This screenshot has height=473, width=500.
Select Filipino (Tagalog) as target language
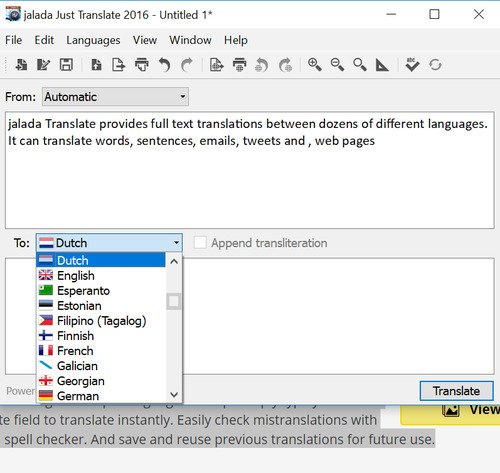101,321
